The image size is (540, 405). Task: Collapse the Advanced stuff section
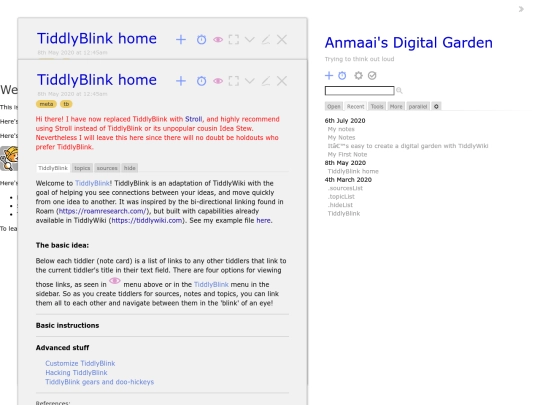tap(62, 348)
